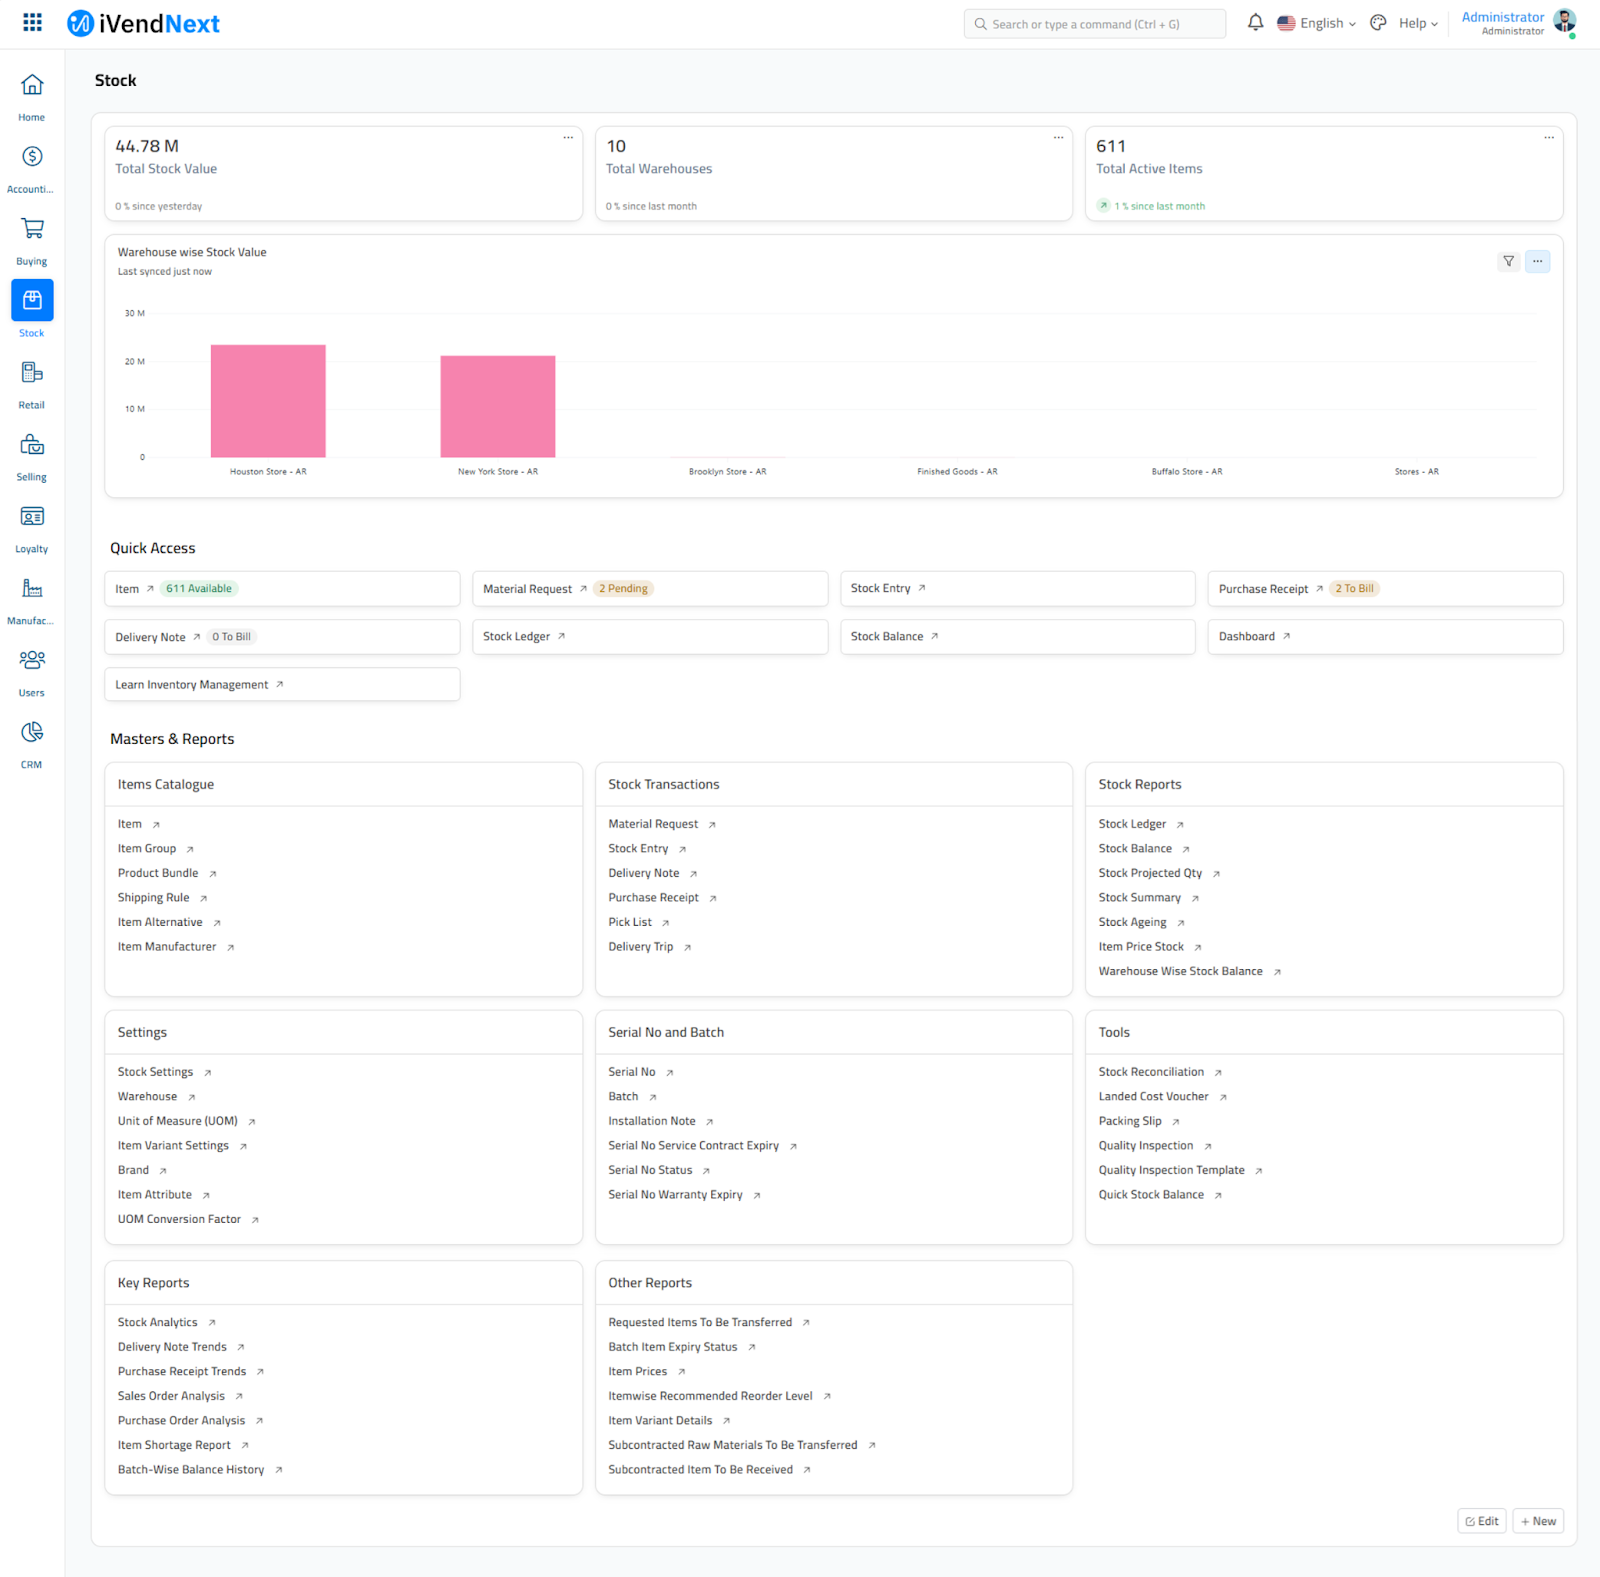
Task: Expand the English language dropdown
Action: click(1316, 23)
